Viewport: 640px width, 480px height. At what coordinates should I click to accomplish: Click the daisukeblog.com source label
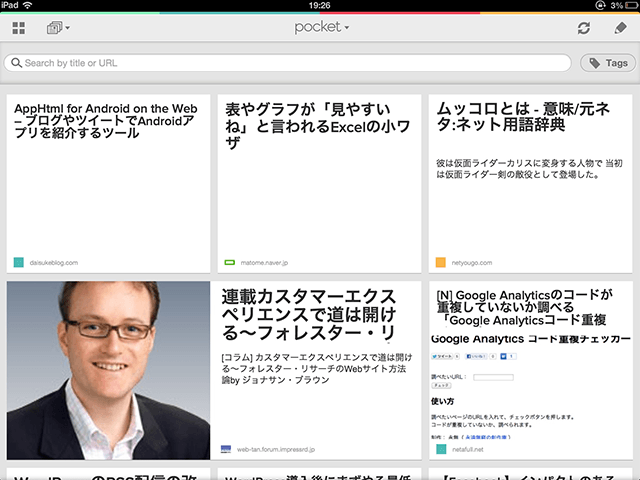(53, 262)
